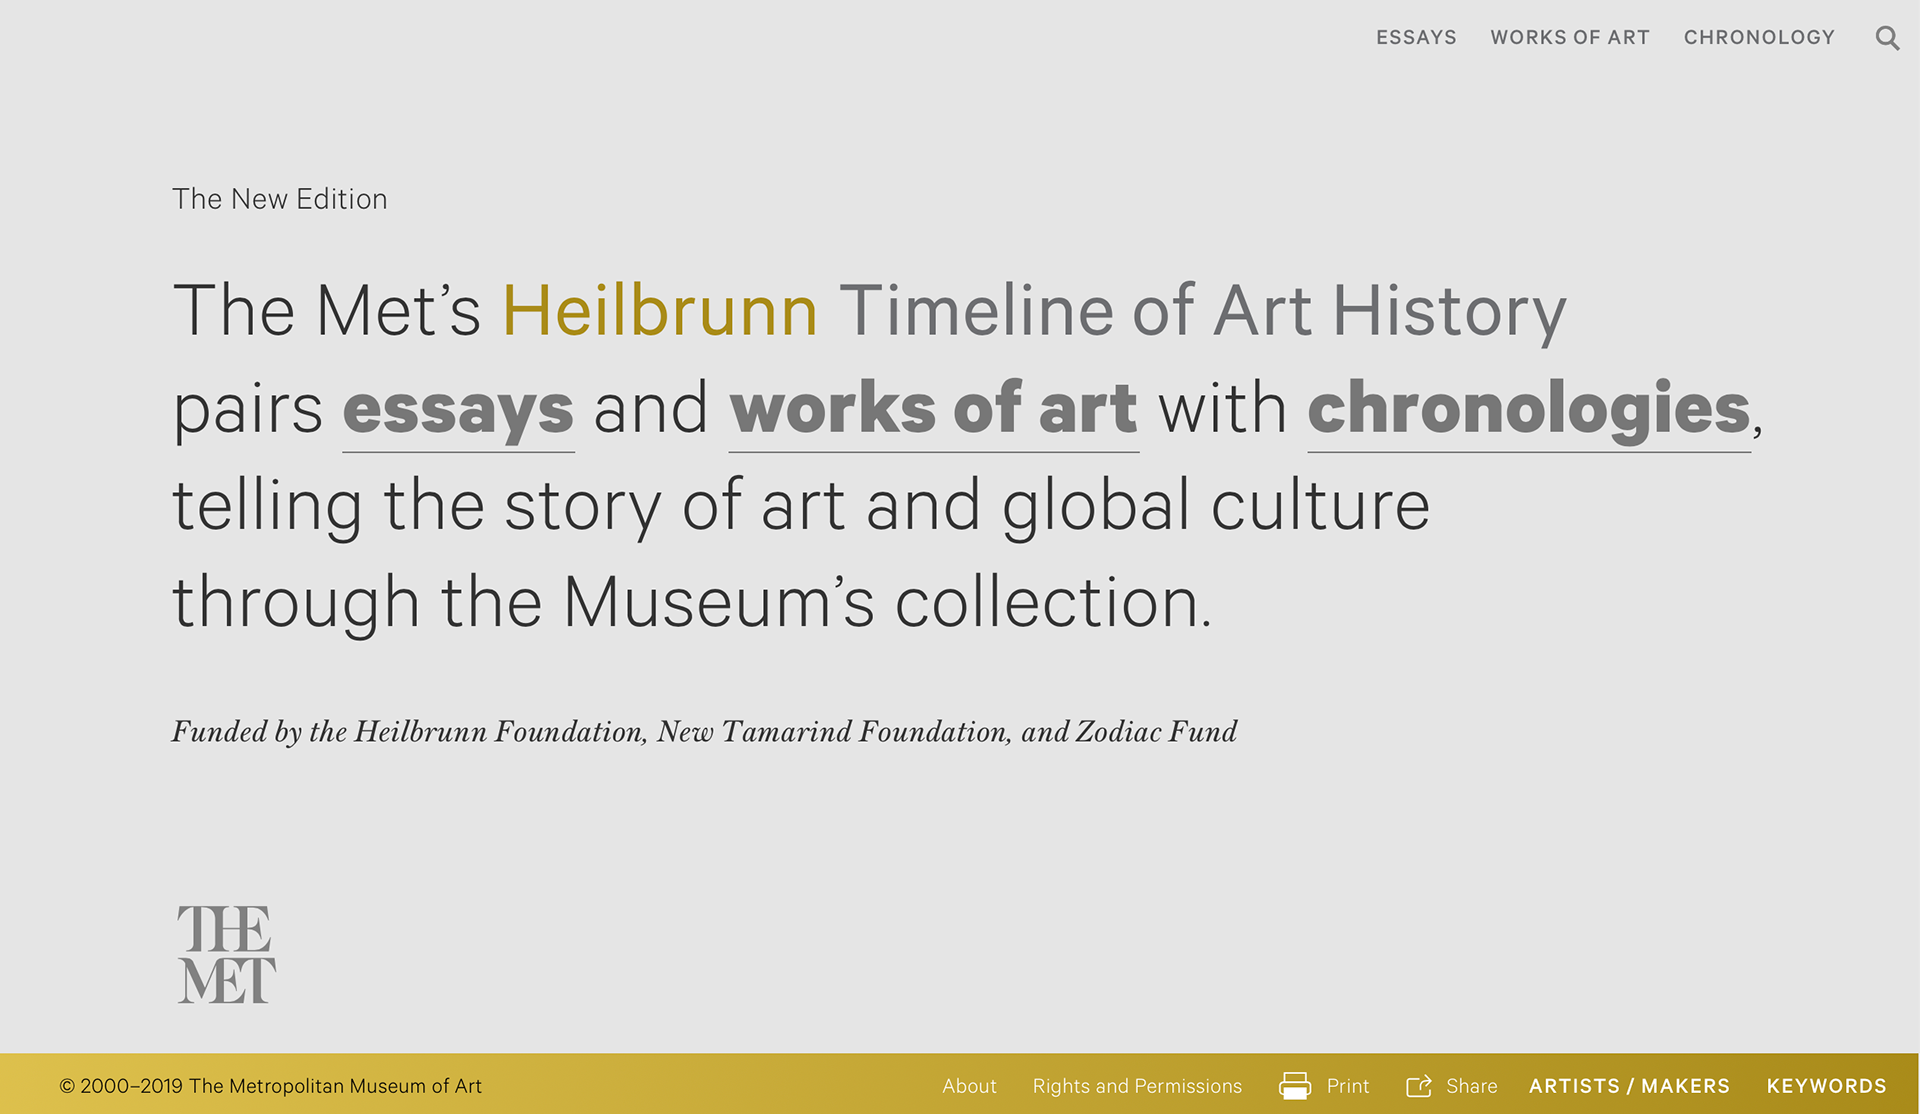The width and height of the screenshot is (1920, 1114).
Task: Click The Met logo
Action: coord(226,954)
